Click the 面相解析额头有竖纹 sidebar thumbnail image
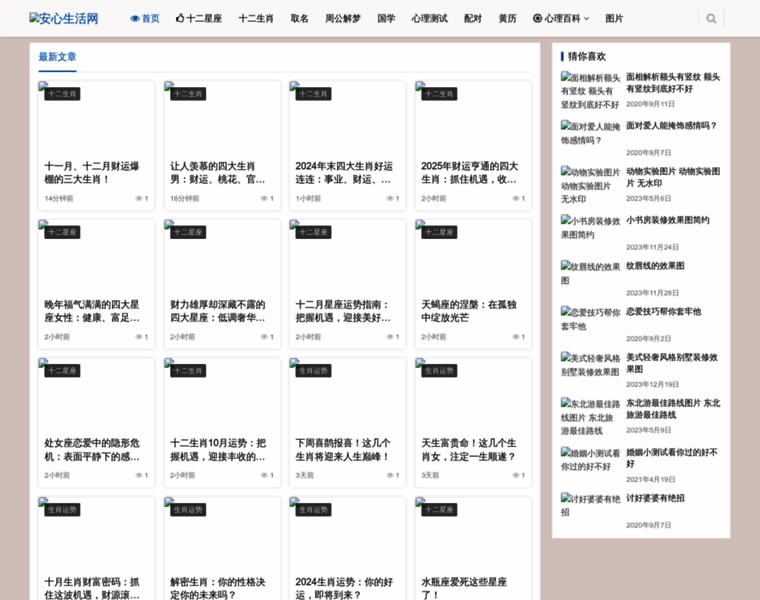 (x=590, y=90)
